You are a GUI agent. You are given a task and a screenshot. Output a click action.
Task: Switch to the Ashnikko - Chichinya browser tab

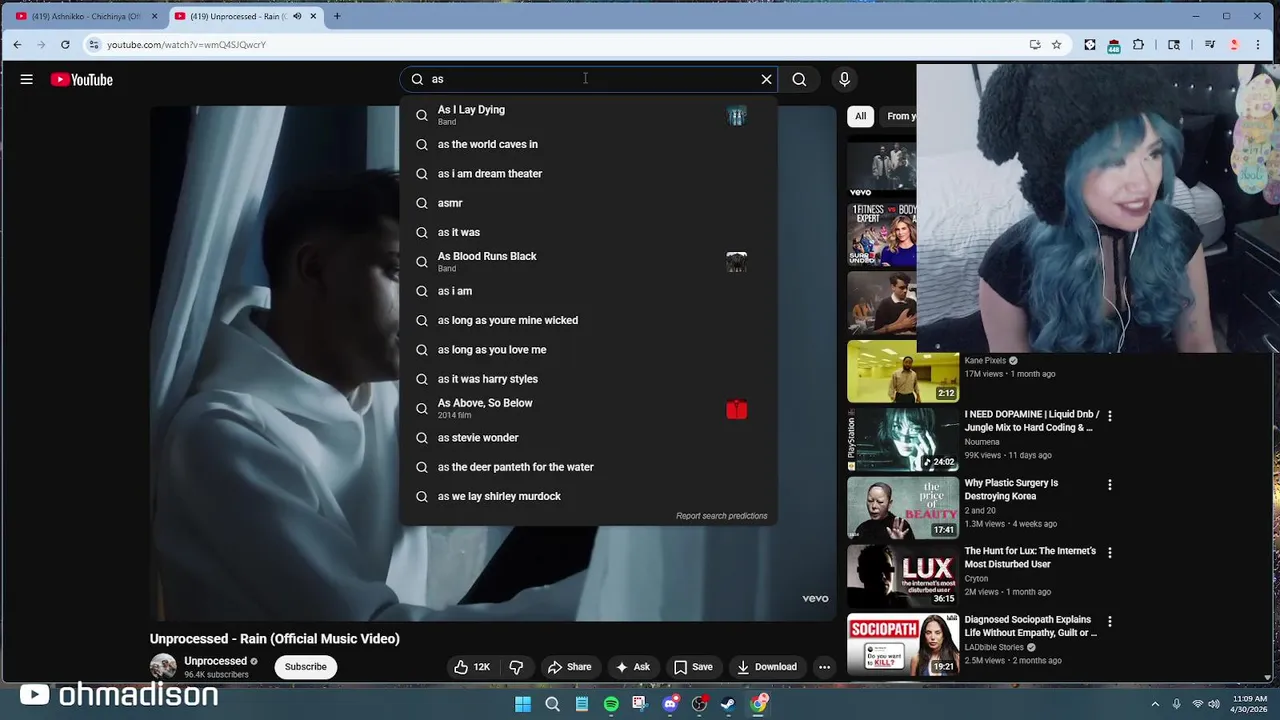(85, 16)
